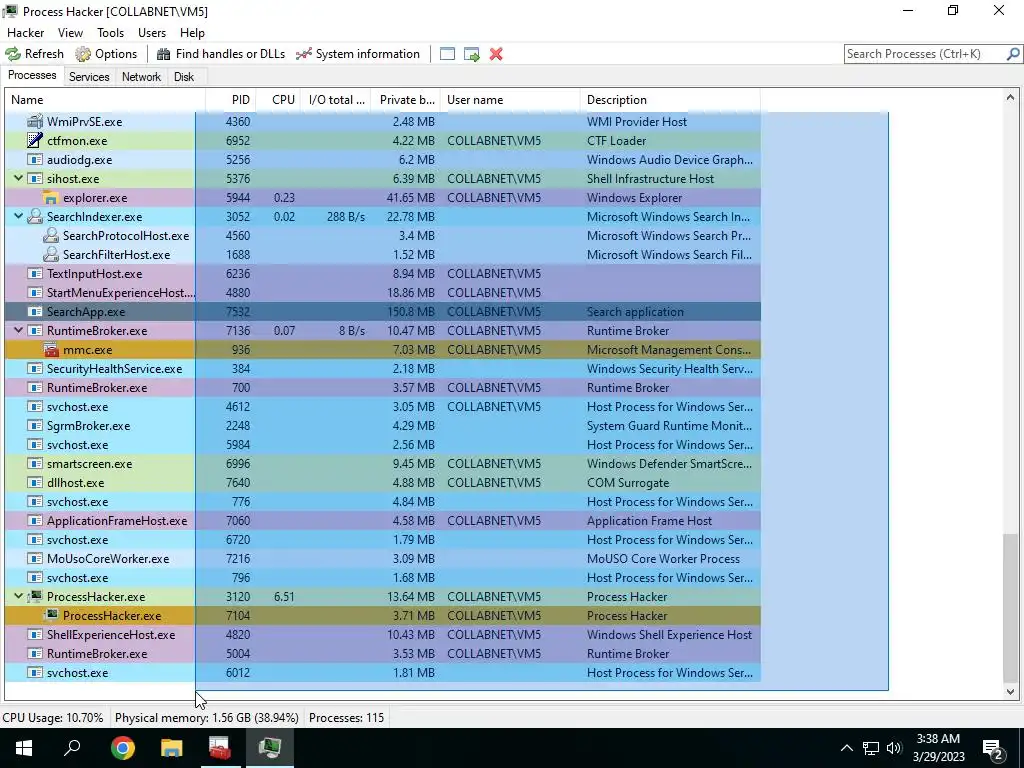This screenshot has height=768, width=1024.
Task: Click the vertical scrollbar thumb
Action: (1010, 607)
